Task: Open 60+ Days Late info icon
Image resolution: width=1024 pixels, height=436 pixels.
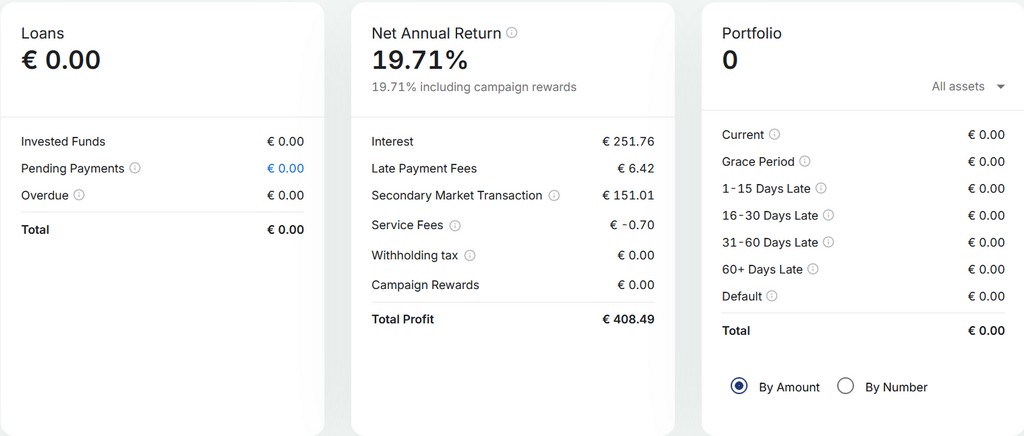Action: [813, 269]
